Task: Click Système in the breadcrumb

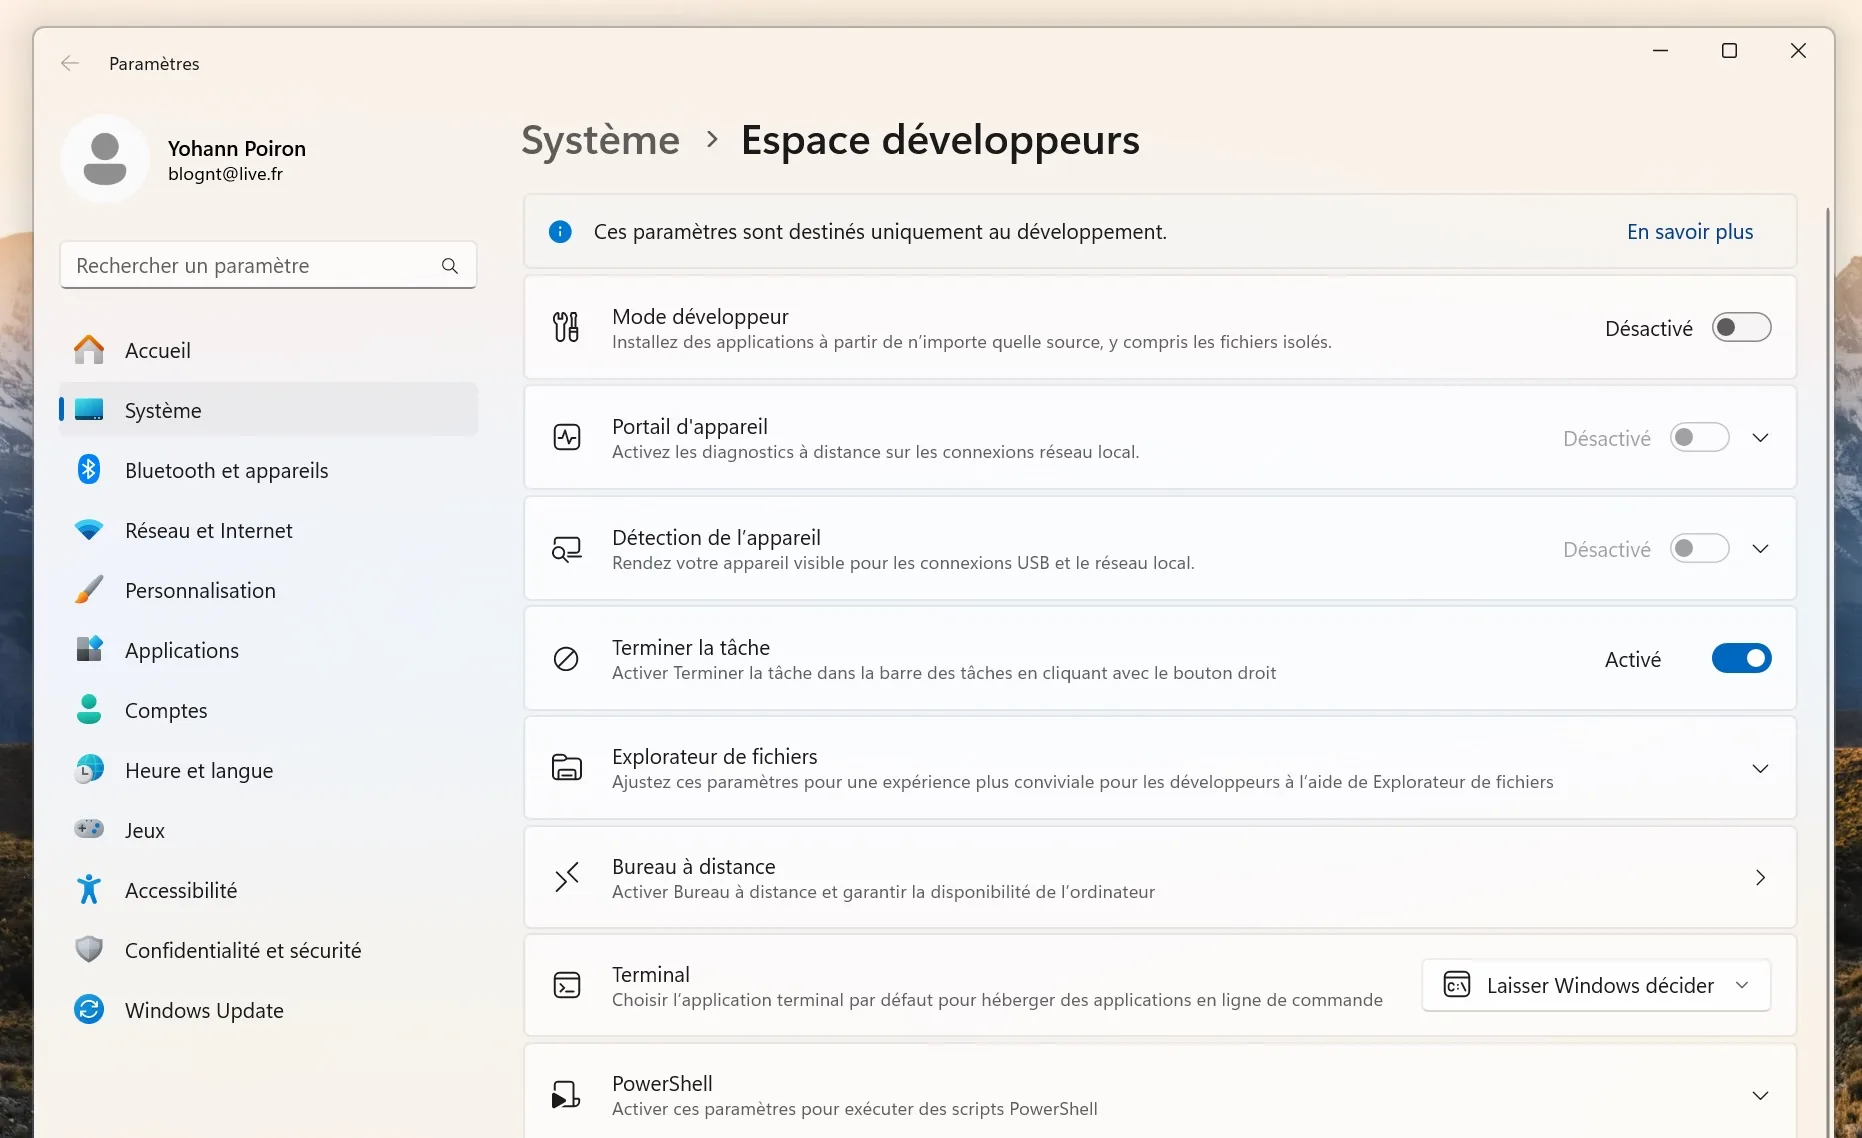Action: coord(600,140)
